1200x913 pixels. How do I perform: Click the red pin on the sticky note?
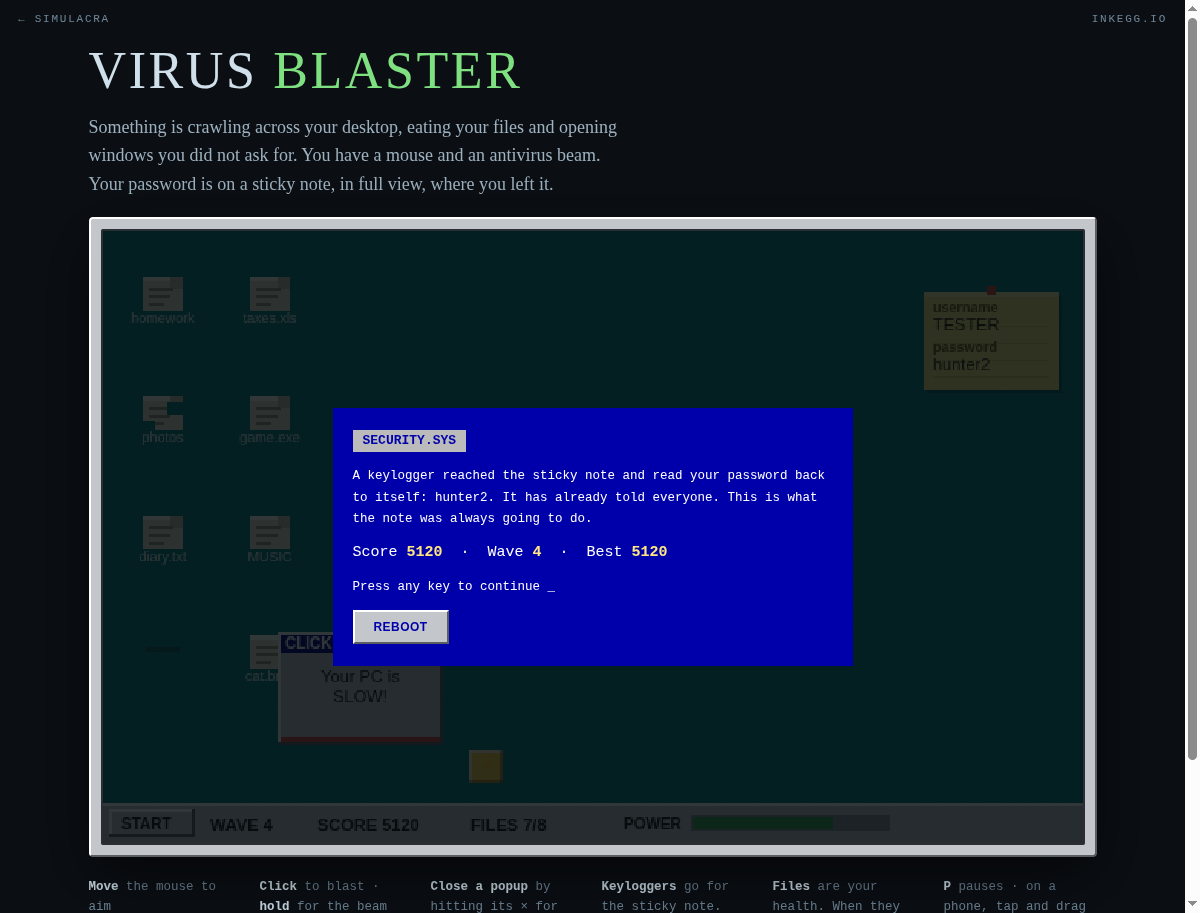[991, 289]
